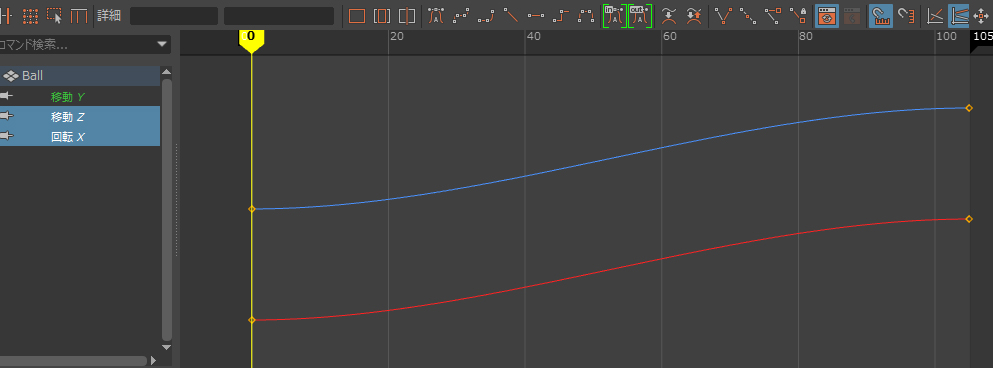Click the 詳細 label in the toolbar

(x=109, y=16)
